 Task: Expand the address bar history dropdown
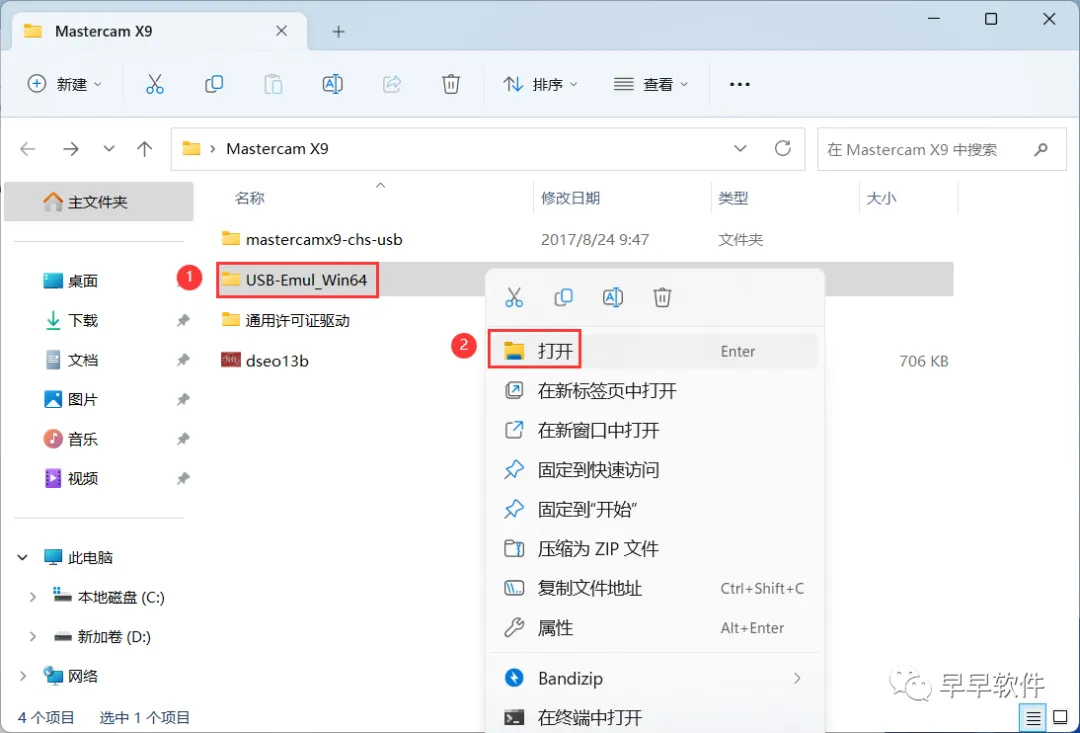pyautogui.click(x=740, y=149)
